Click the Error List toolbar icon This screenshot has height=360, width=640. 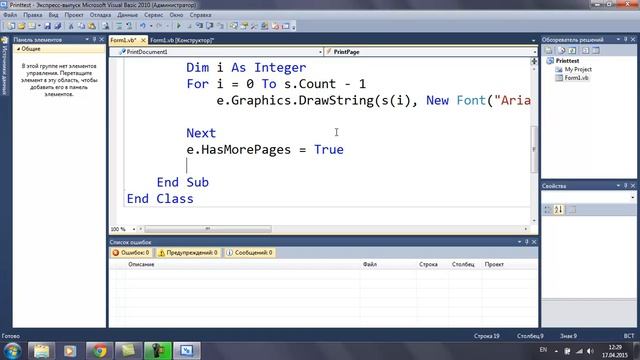(276, 26)
